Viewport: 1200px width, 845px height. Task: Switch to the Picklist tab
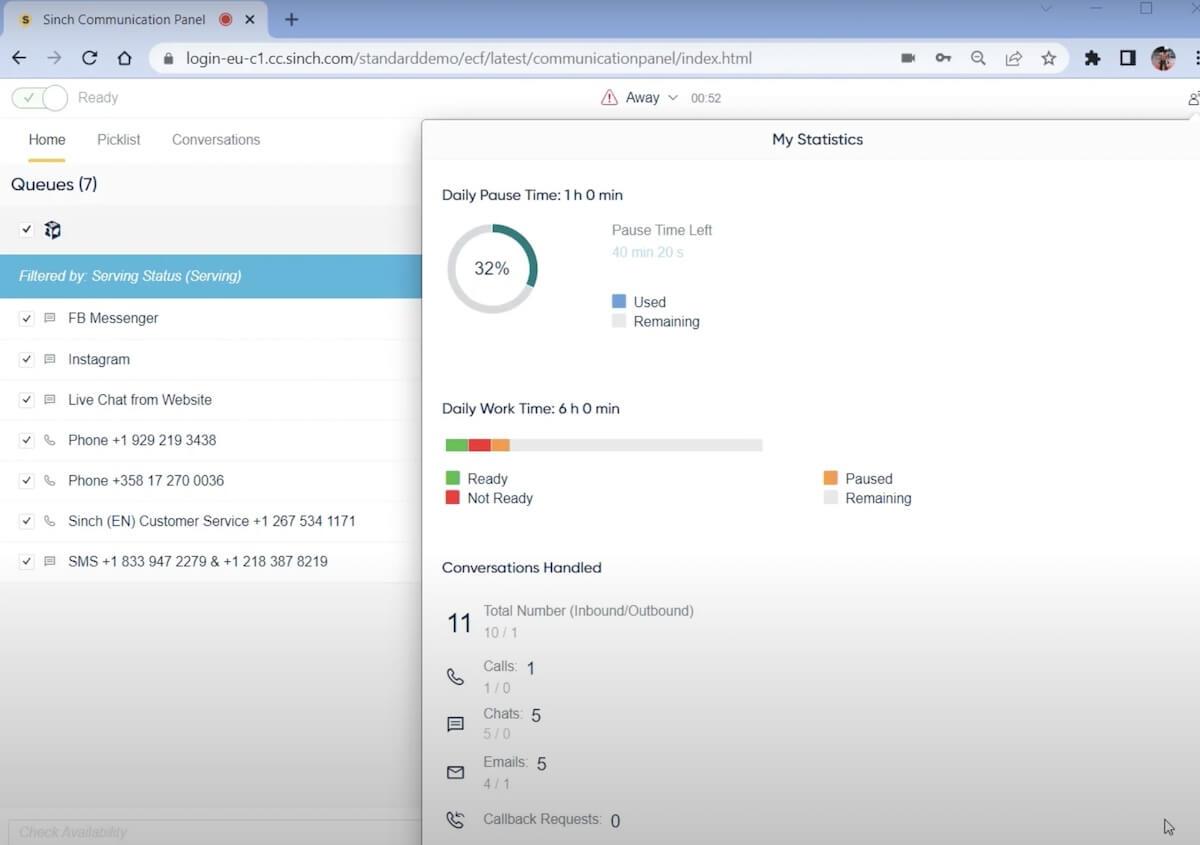pyautogui.click(x=119, y=140)
